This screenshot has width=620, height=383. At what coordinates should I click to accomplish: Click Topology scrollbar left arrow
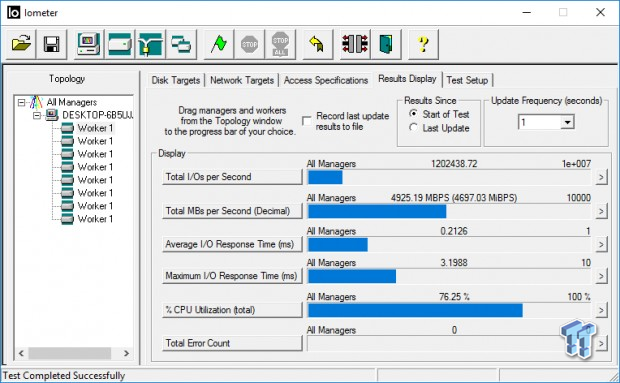point(22,353)
